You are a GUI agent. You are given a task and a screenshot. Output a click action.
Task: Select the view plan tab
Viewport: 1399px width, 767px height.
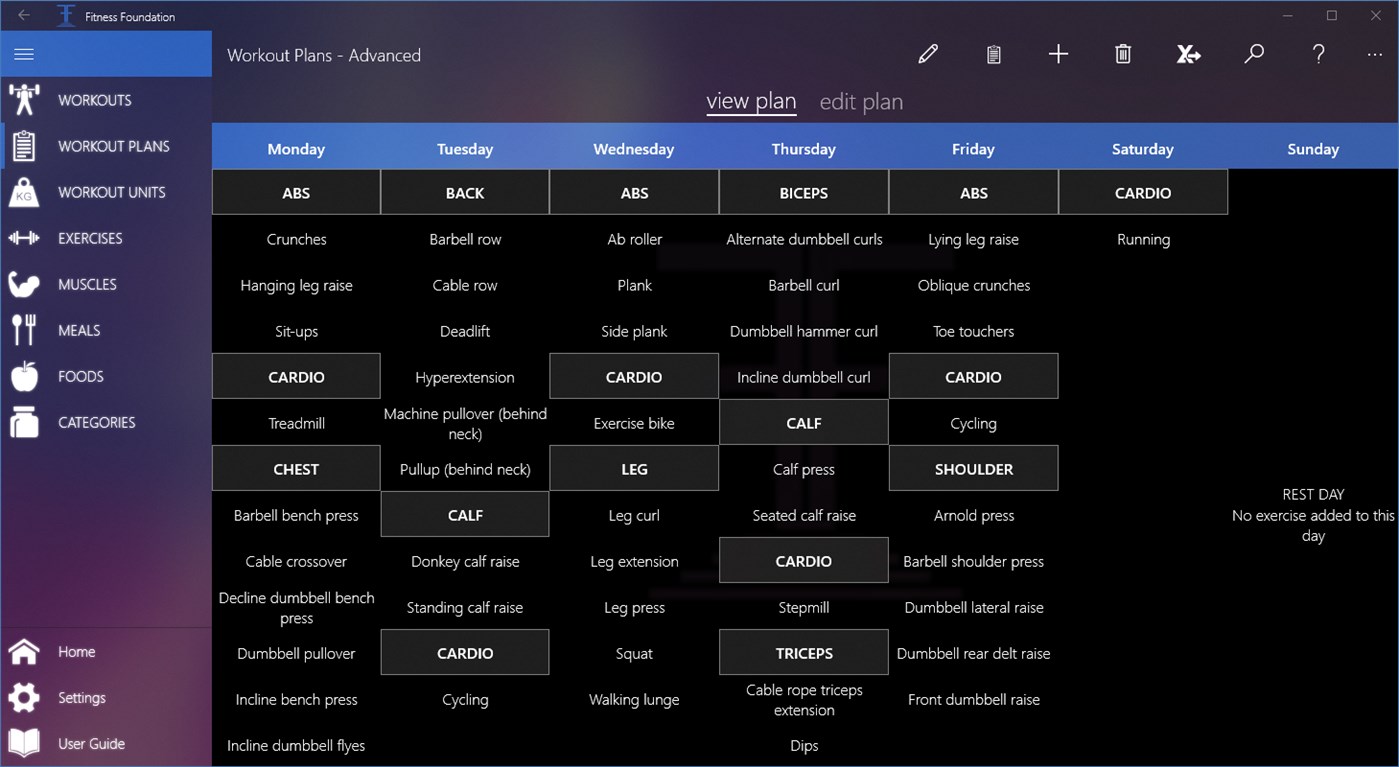click(x=751, y=102)
